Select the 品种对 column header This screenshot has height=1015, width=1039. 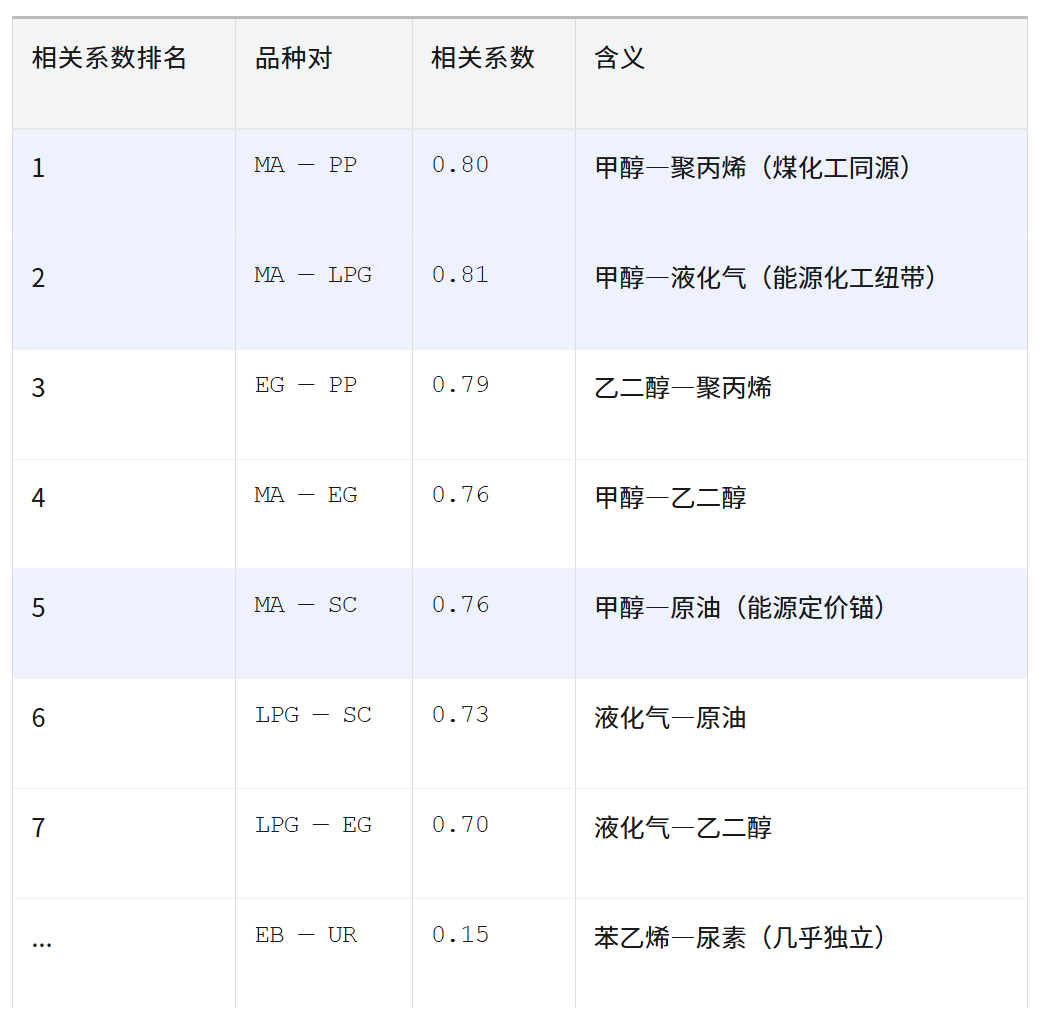click(293, 59)
